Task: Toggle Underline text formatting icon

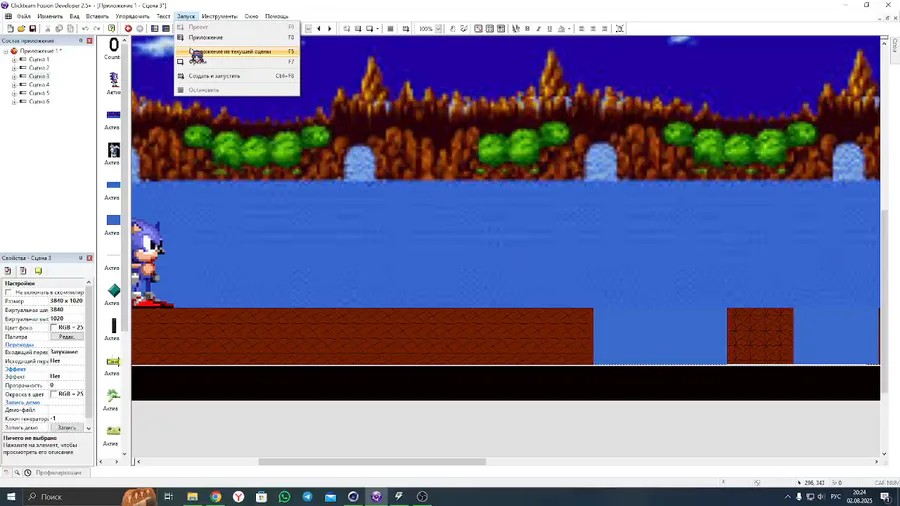Action: click(x=550, y=29)
